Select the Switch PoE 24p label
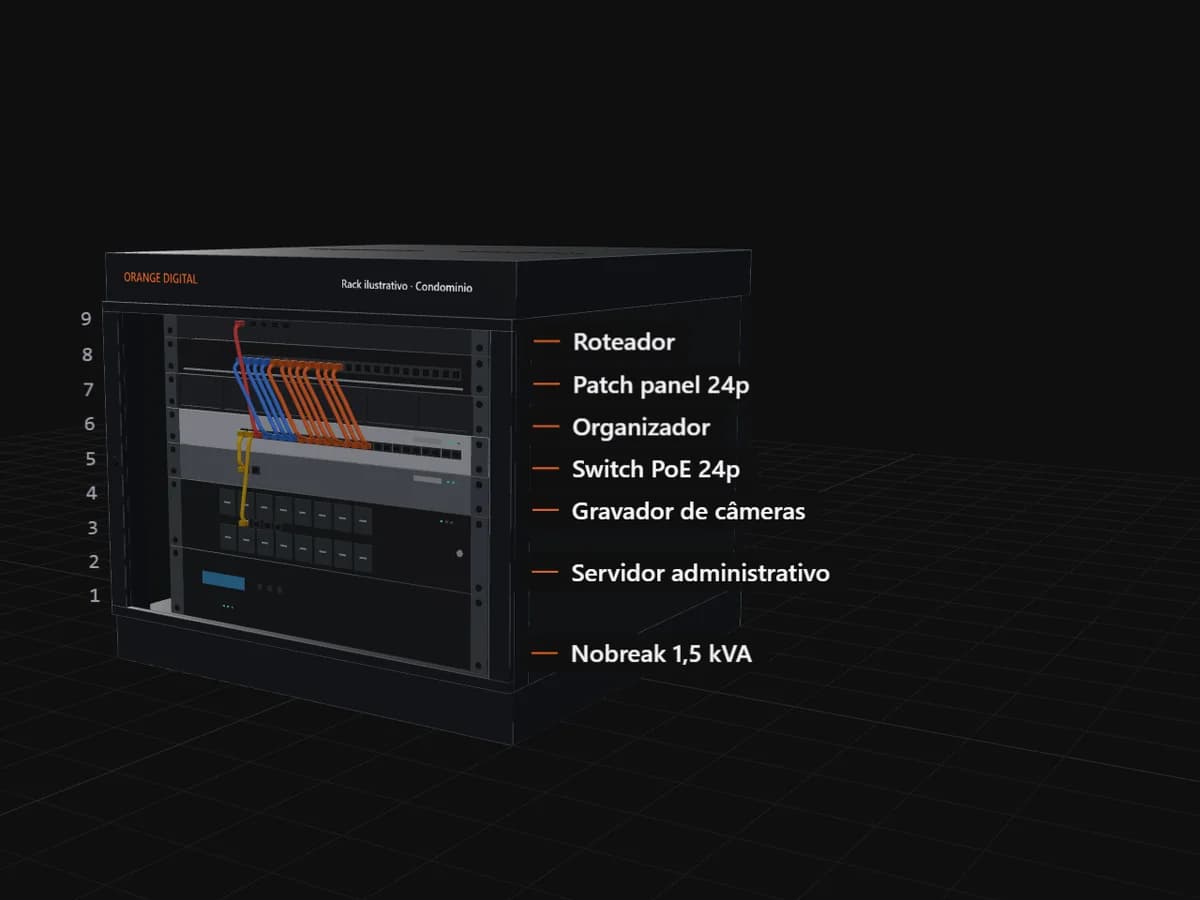This screenshot has height=900, width=1200. point(656,469)
